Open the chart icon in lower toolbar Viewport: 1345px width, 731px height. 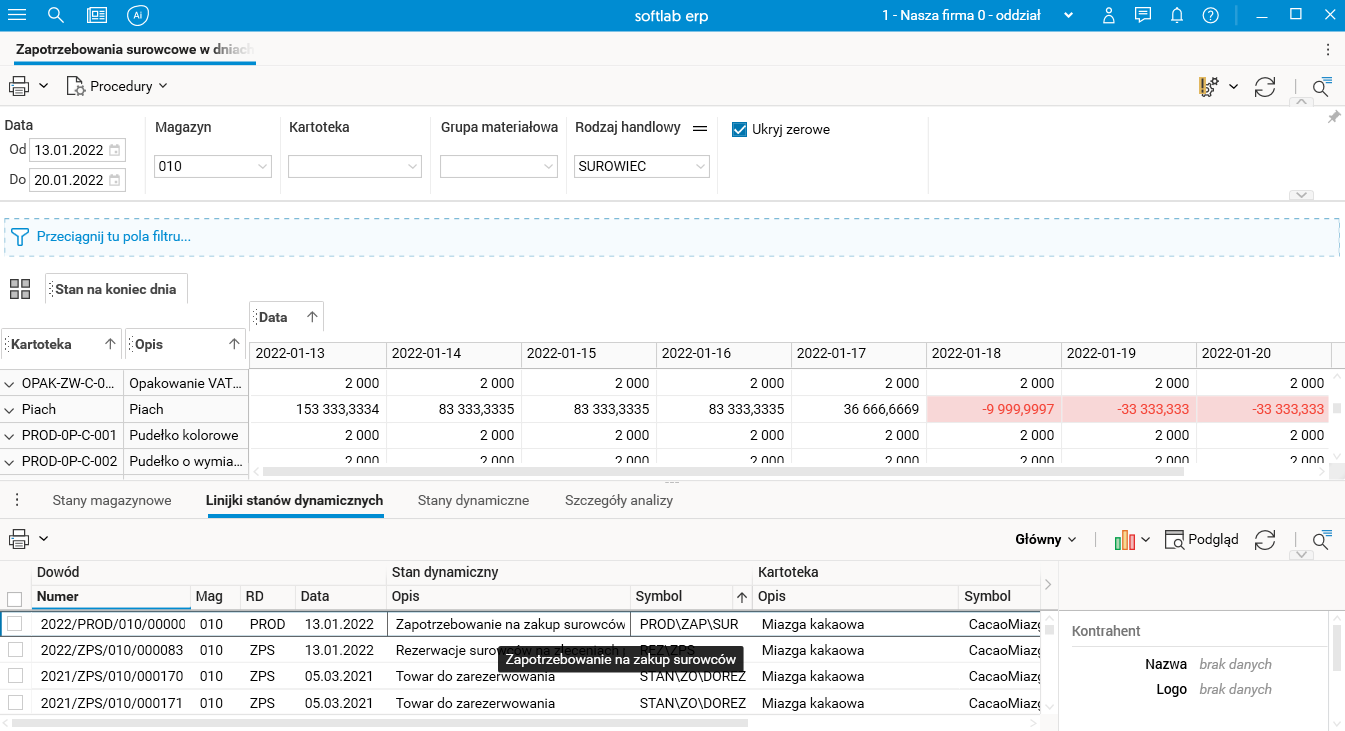click(x=1125, y=540)
